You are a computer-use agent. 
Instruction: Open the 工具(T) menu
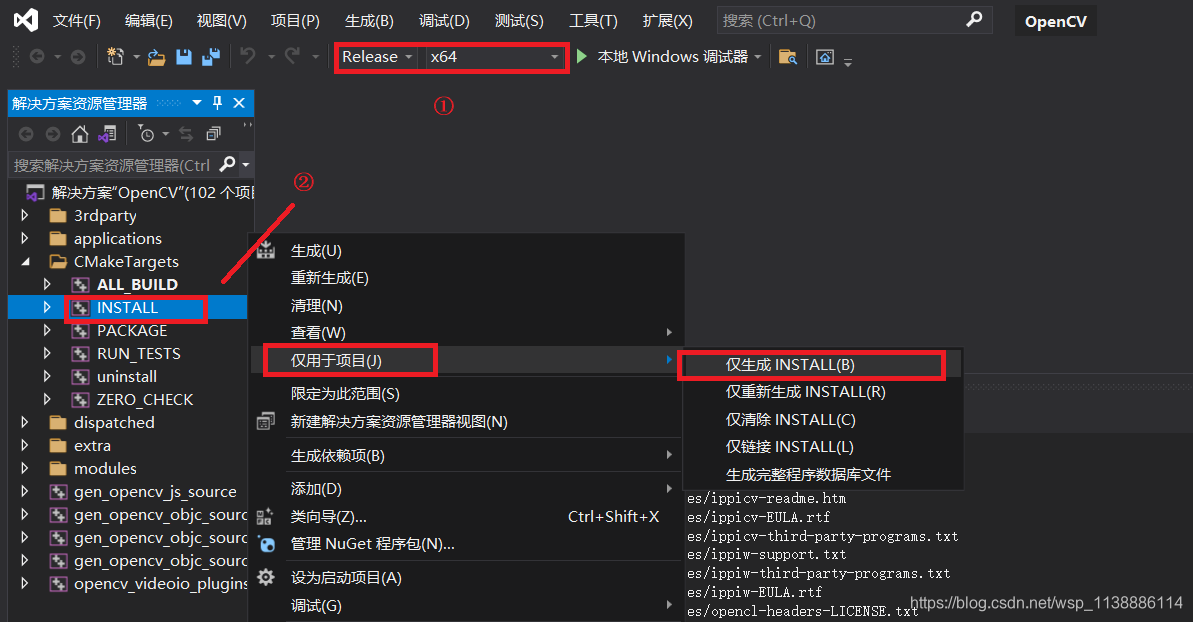click(593, 21)
